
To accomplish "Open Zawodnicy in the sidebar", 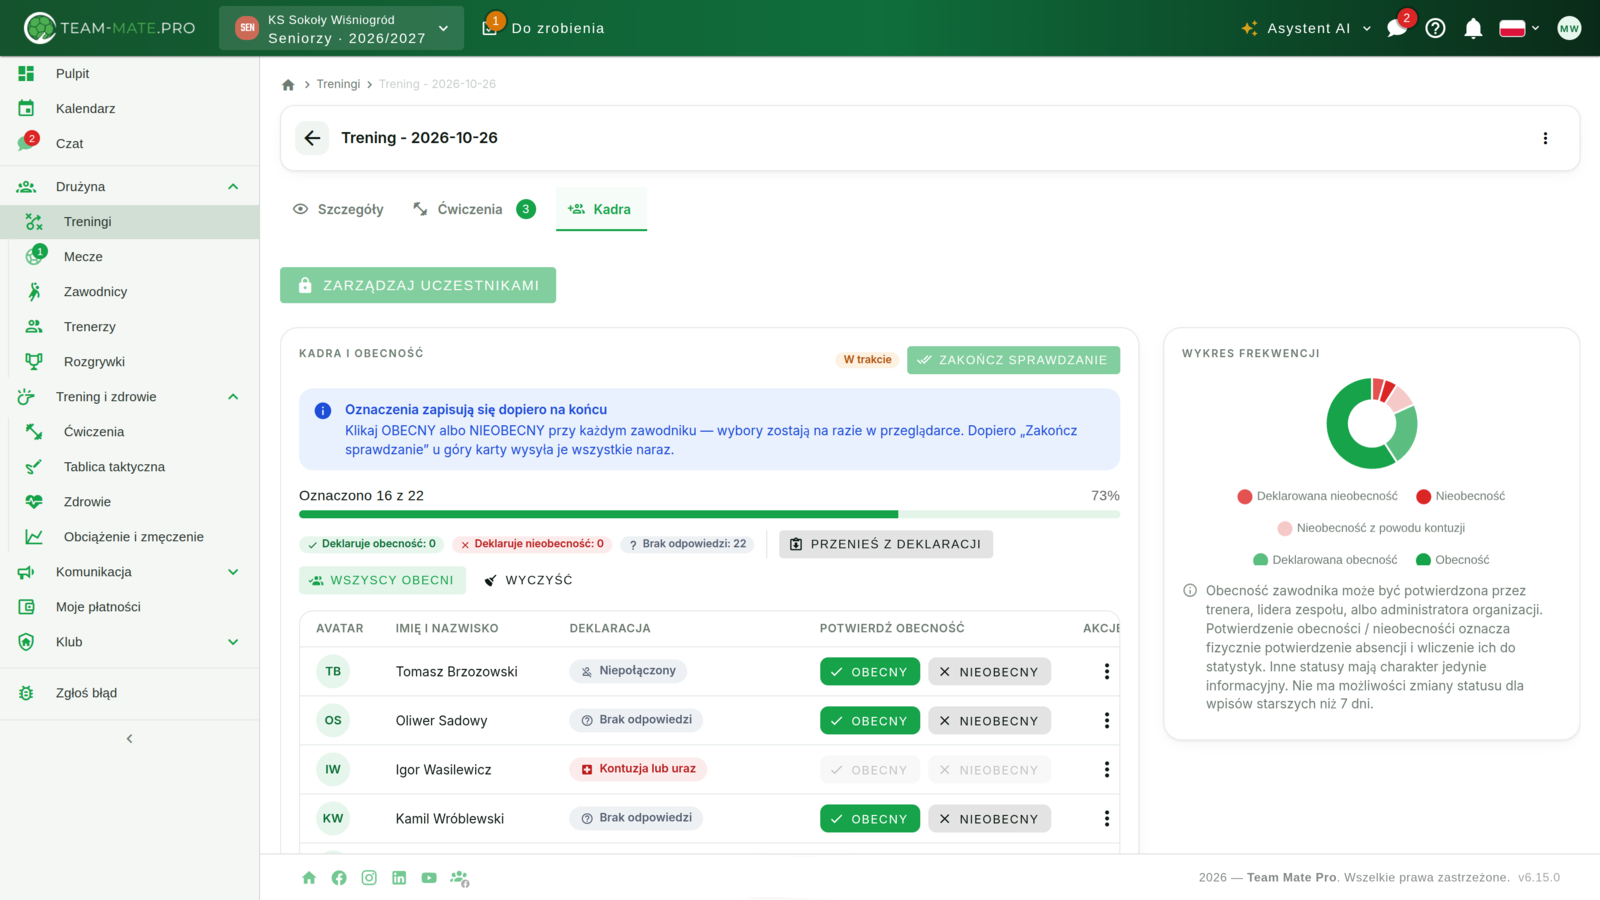I will (x=130, y=292).
